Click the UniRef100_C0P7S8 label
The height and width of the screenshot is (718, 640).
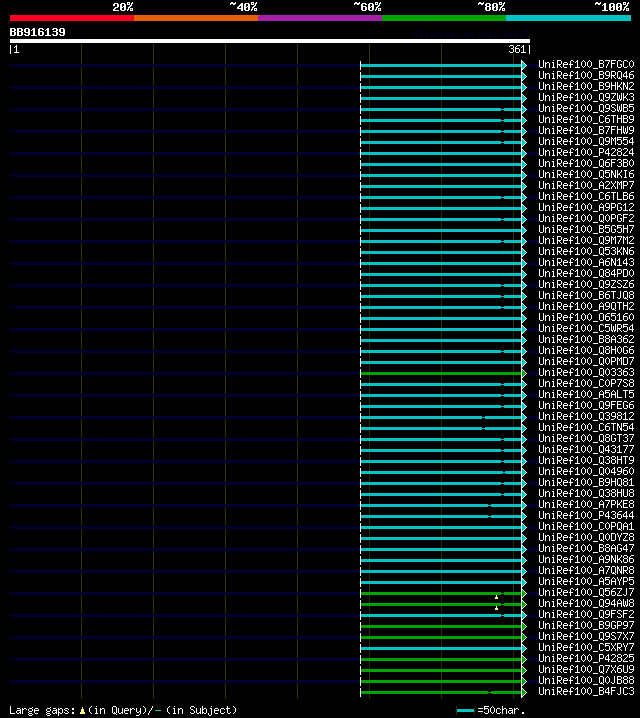(x=586, y=383)
